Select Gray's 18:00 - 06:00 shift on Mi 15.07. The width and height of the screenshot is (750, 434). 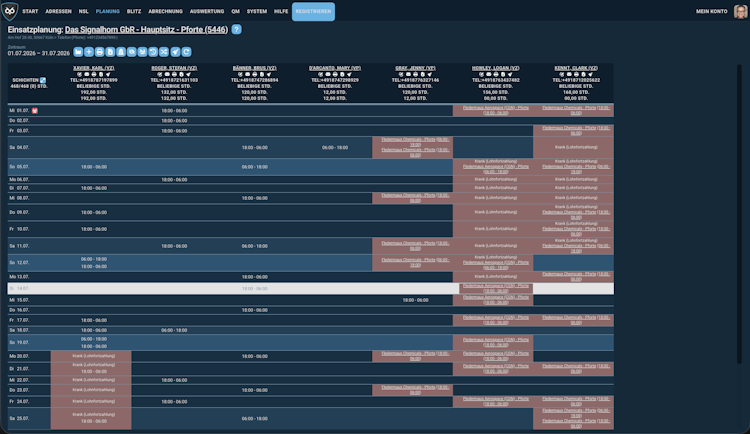coord(415,300)
